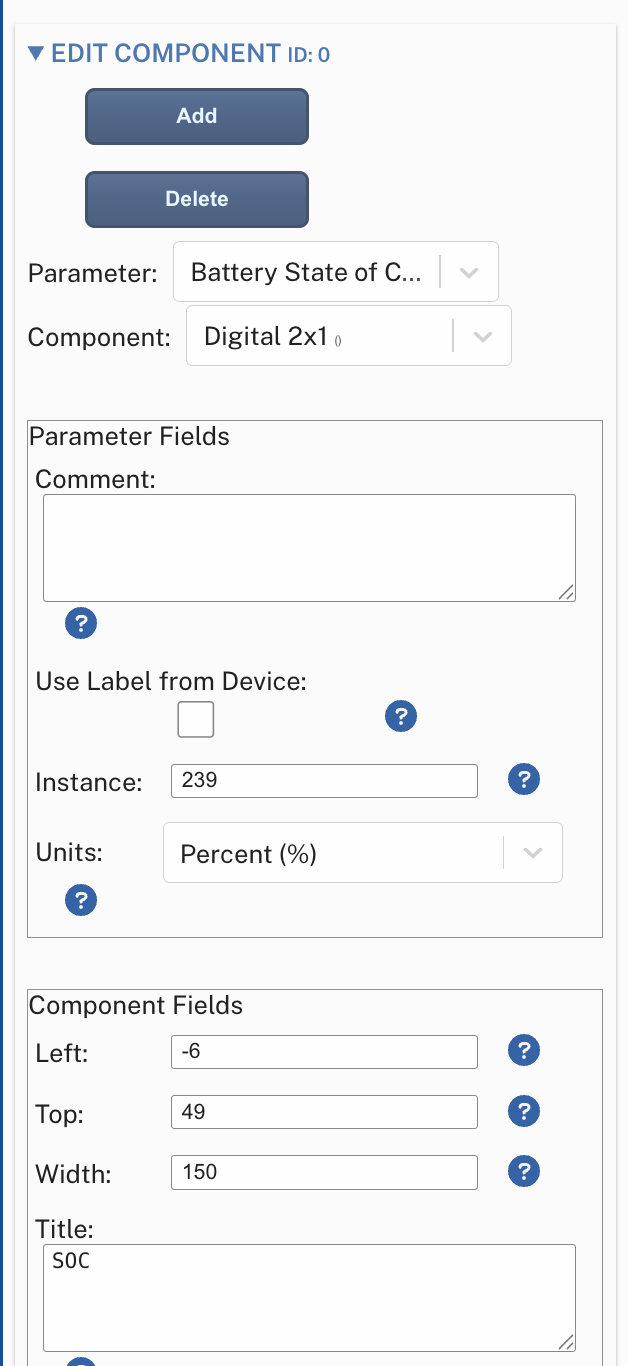The height and width of the screenshot is (1366, 628).
Task: Show help for the Width field
Action: (x=524, y=1171)
